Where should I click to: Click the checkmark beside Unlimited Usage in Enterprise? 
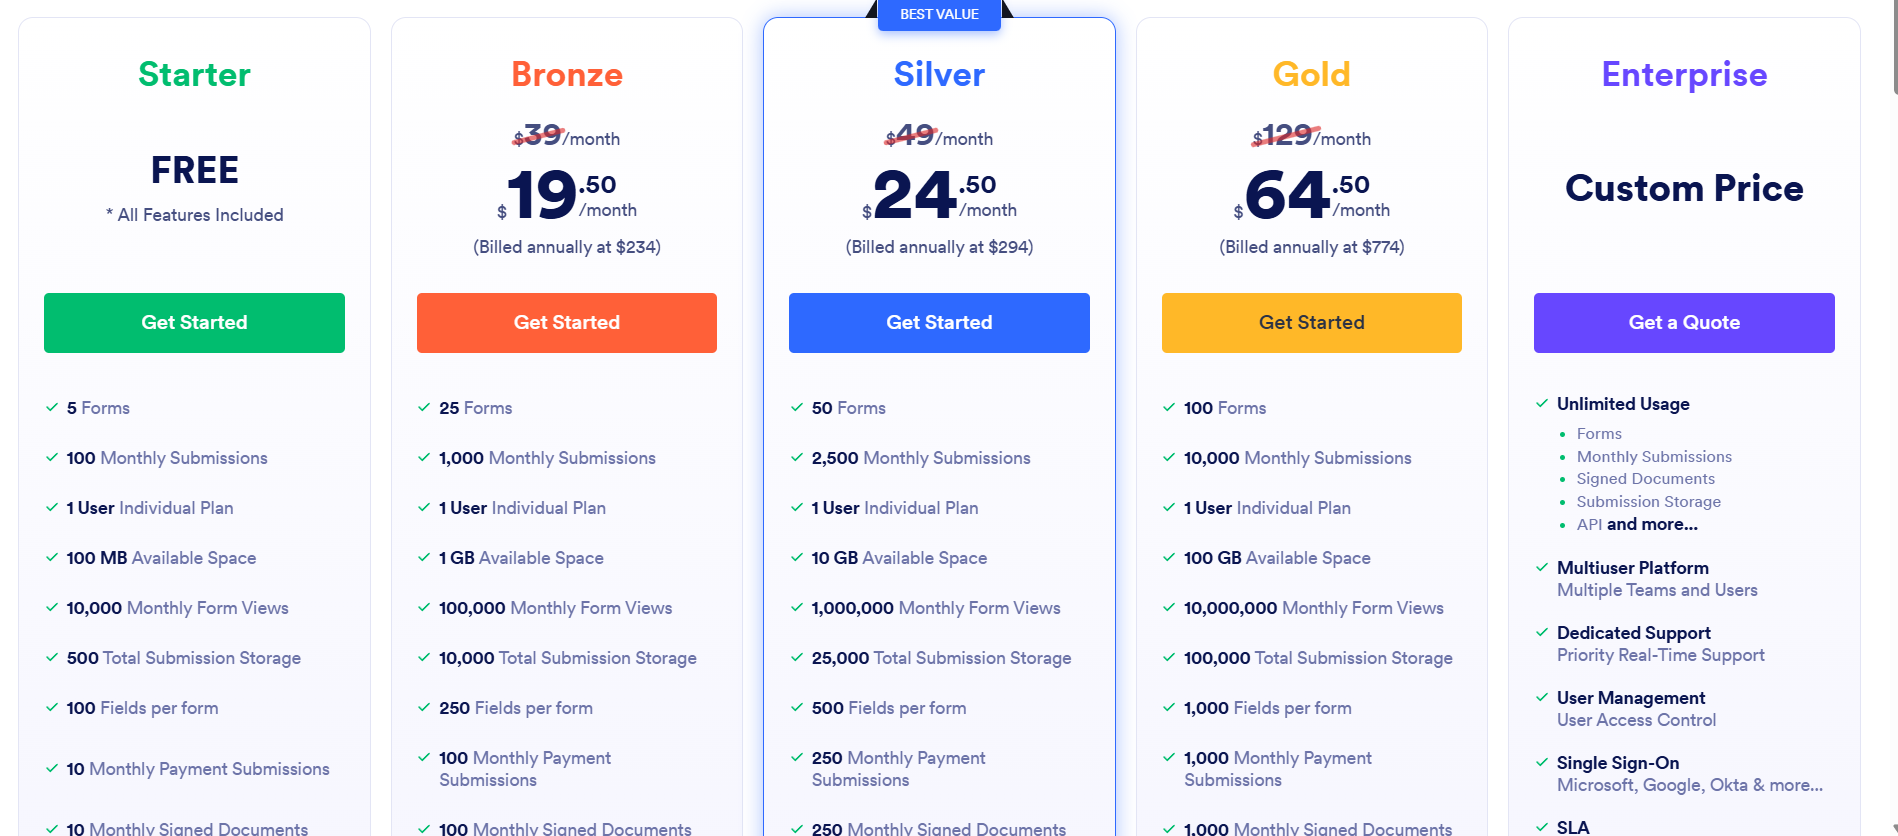[x=1541, y=403]
